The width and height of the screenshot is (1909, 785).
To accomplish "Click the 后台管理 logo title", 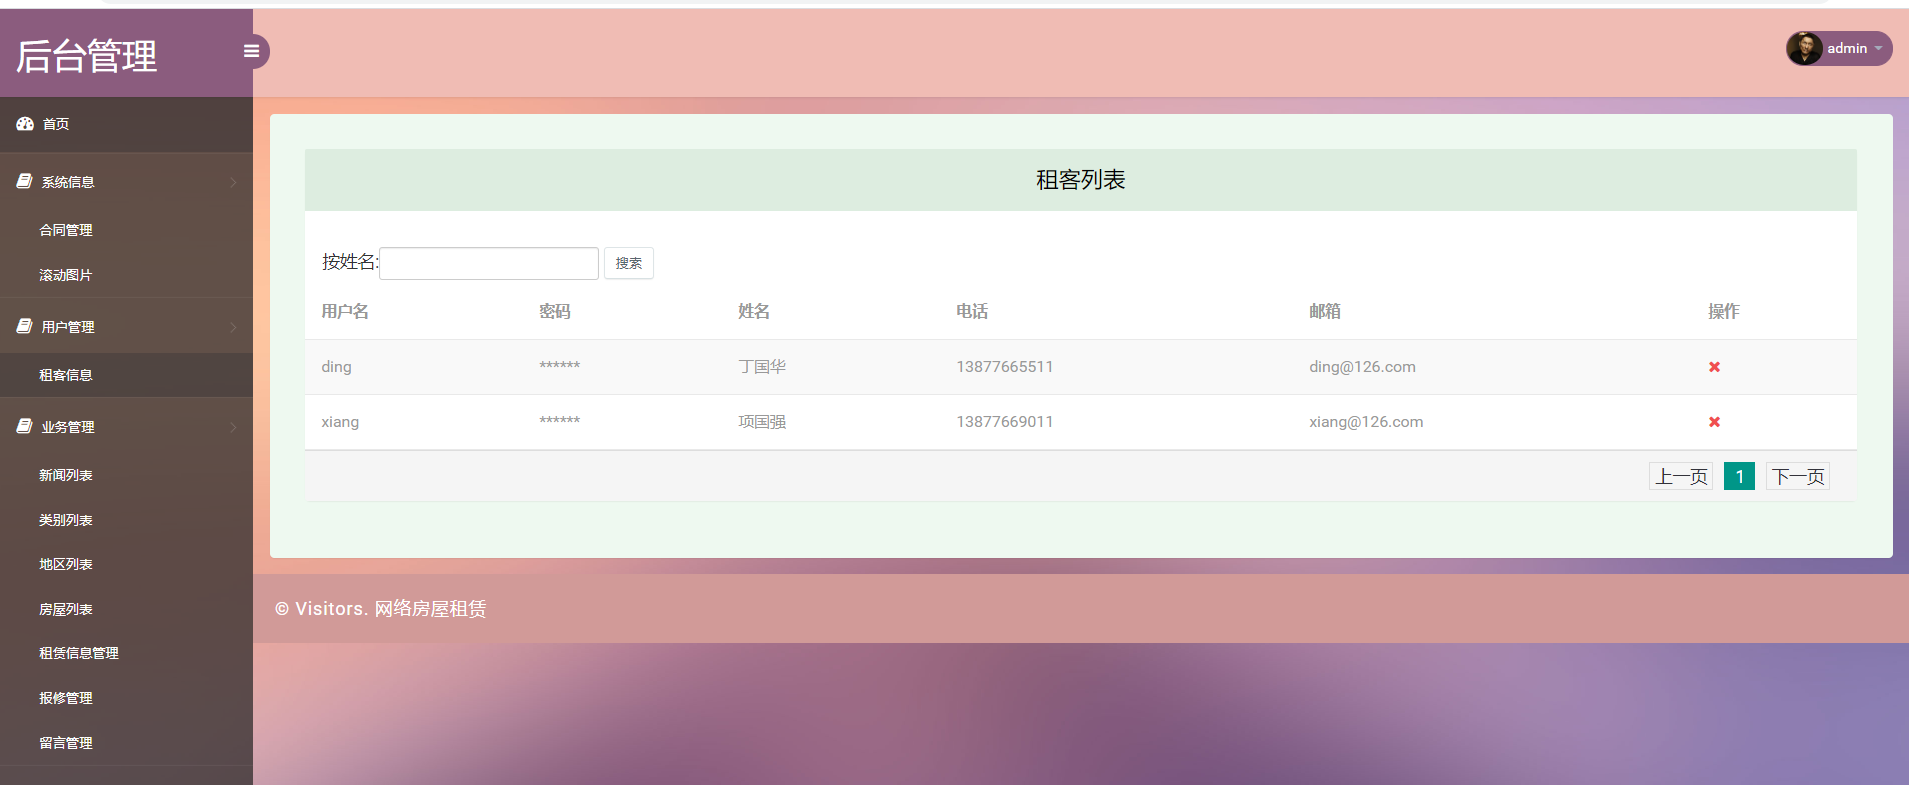I will 86,56.
